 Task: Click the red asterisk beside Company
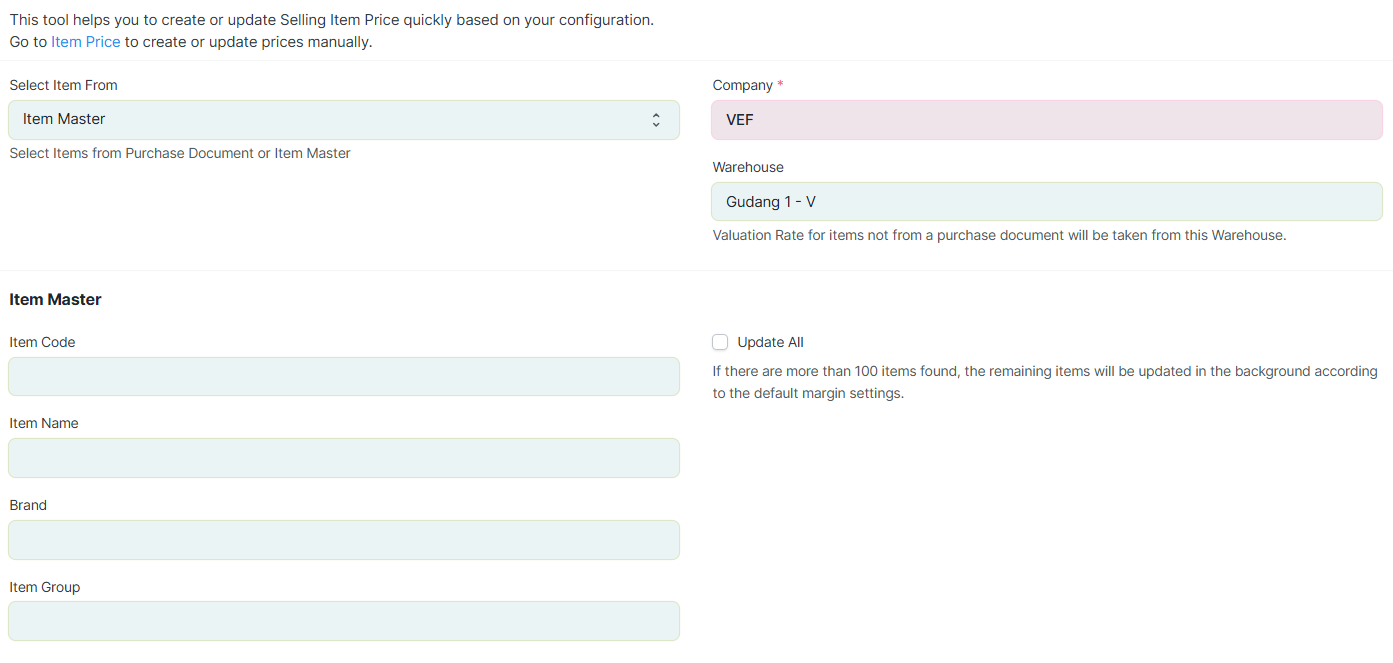point(780,85)
